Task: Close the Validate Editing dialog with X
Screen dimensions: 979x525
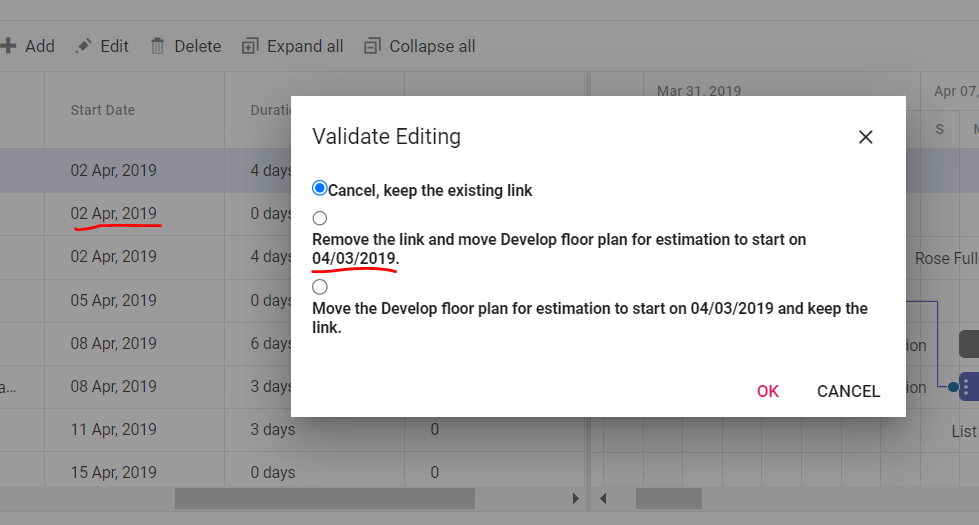Action: point(866,137)
